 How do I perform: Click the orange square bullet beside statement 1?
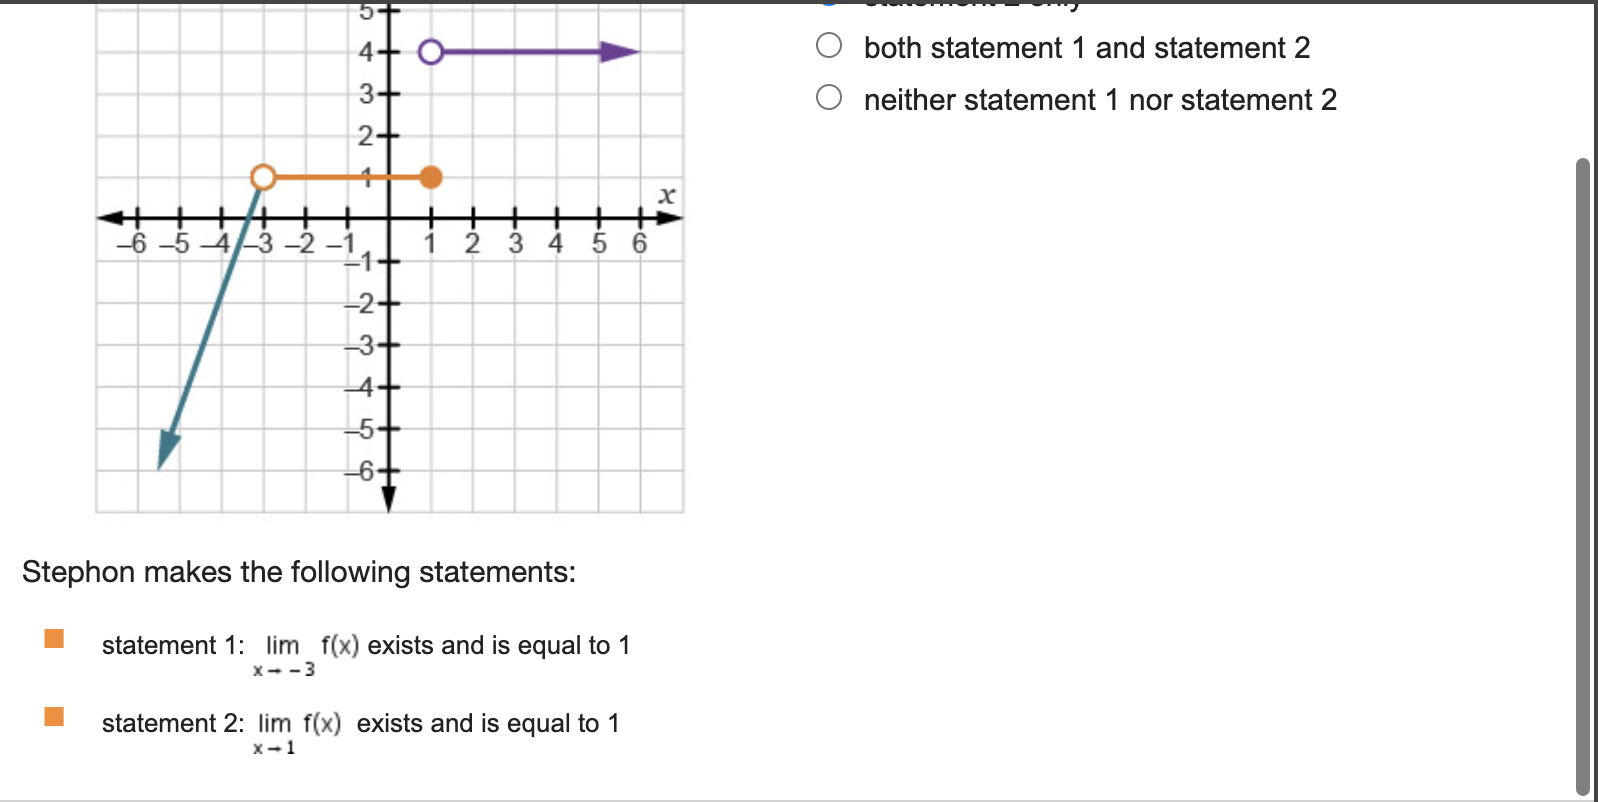click(55, 636)
